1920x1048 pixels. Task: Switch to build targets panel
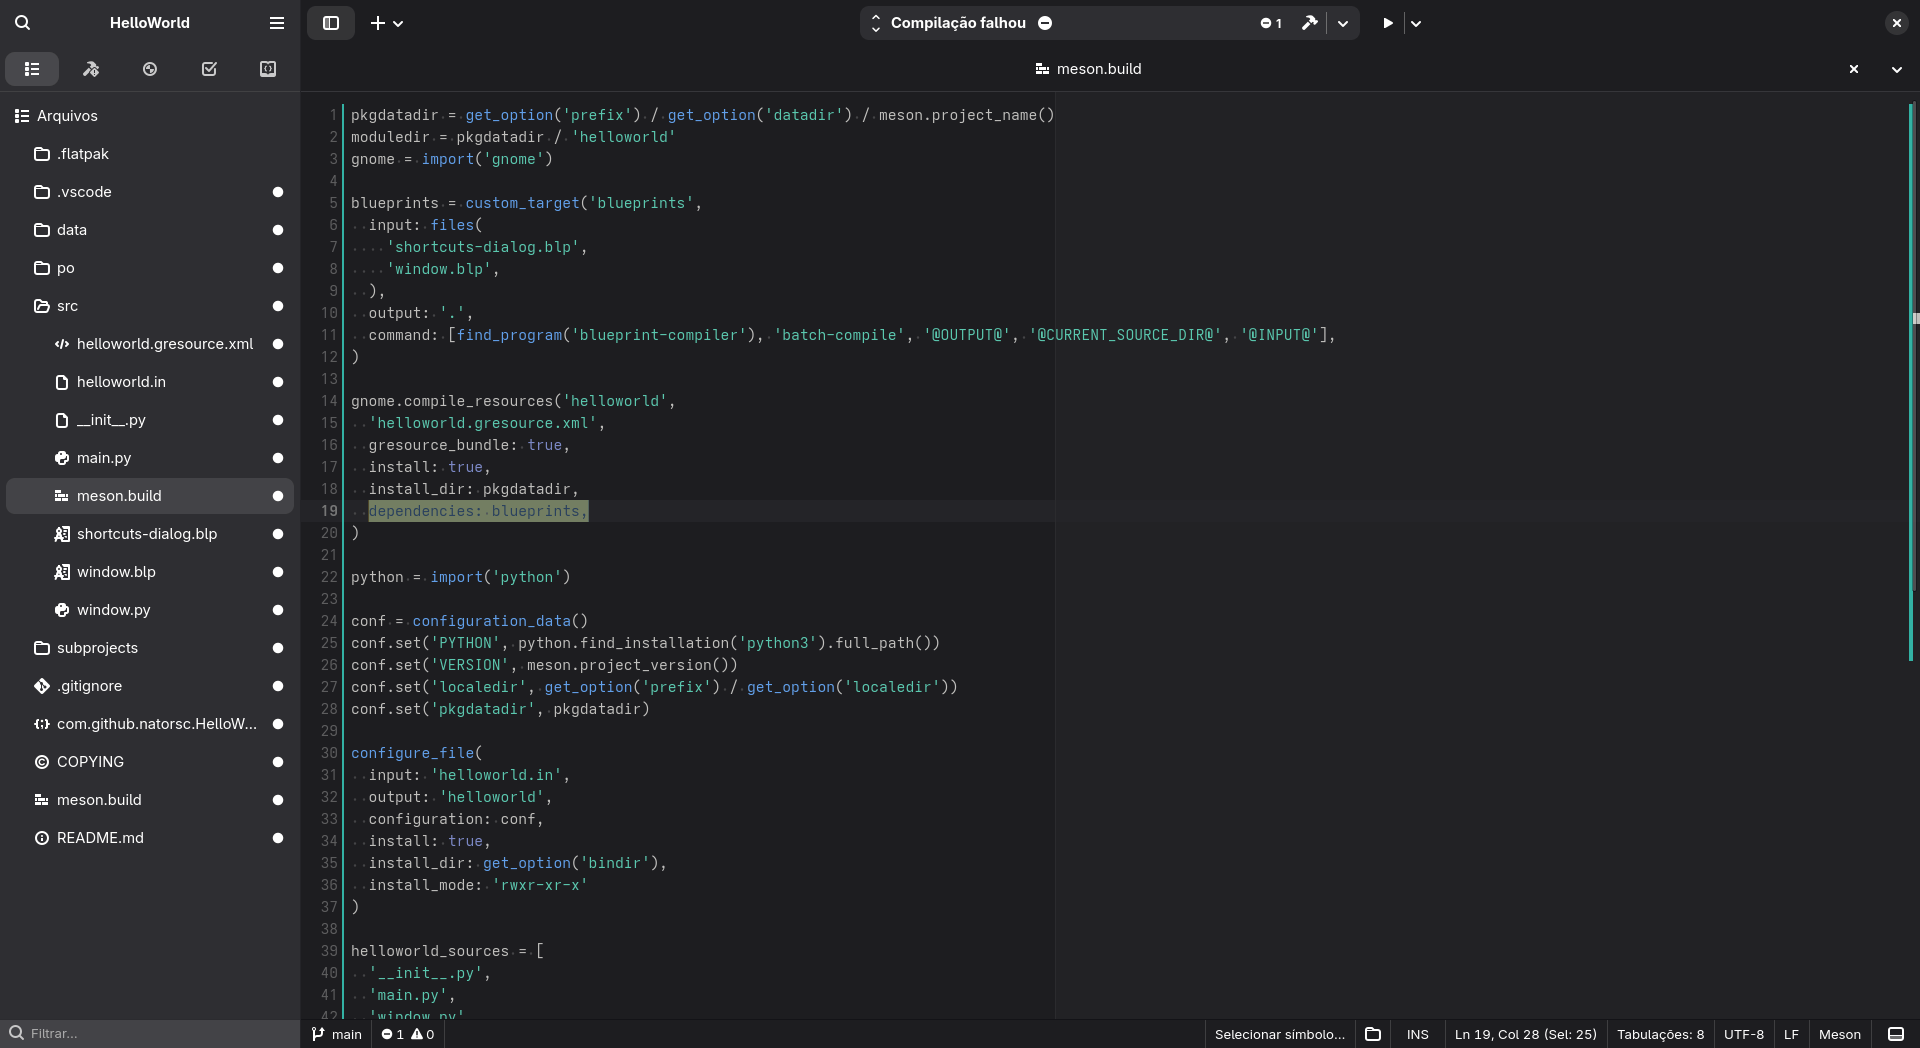(91, 69)
